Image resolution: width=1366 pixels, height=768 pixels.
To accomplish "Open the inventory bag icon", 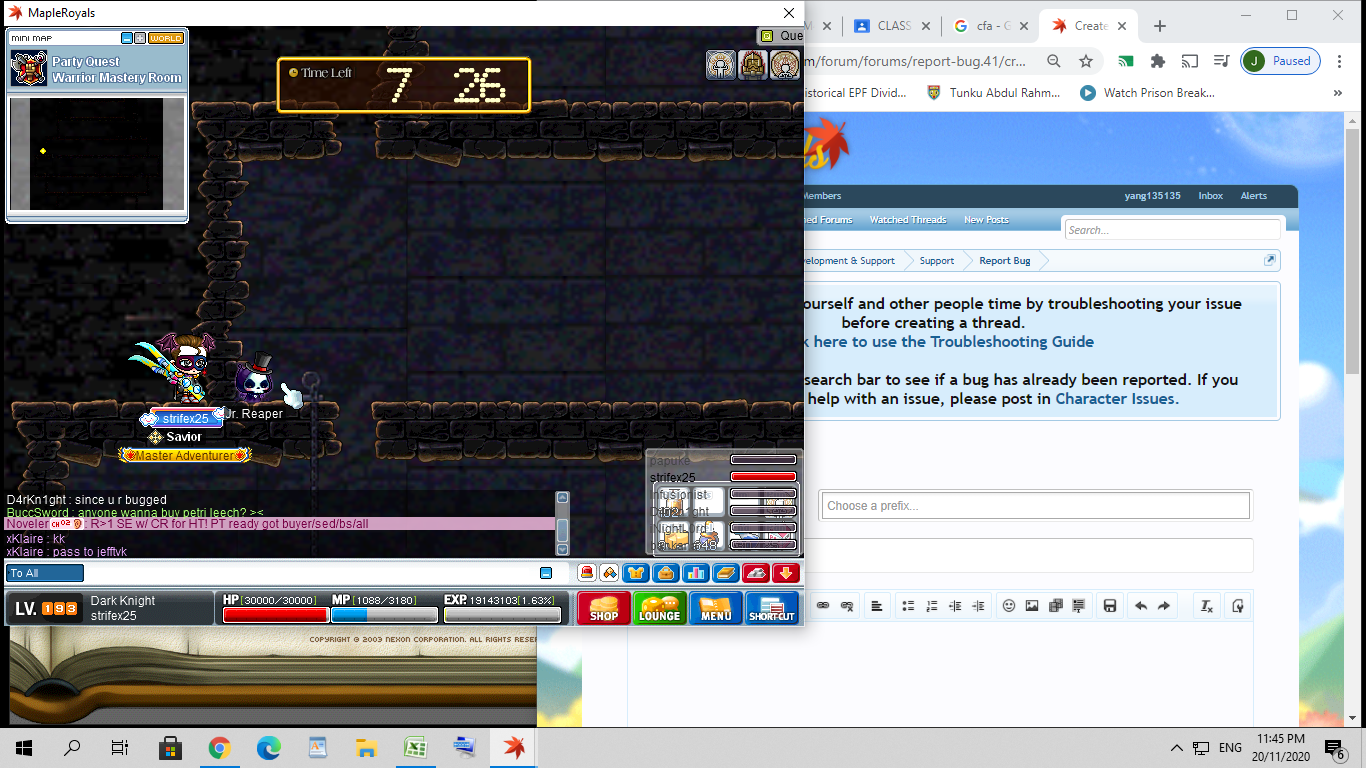I will pos(666,573).
